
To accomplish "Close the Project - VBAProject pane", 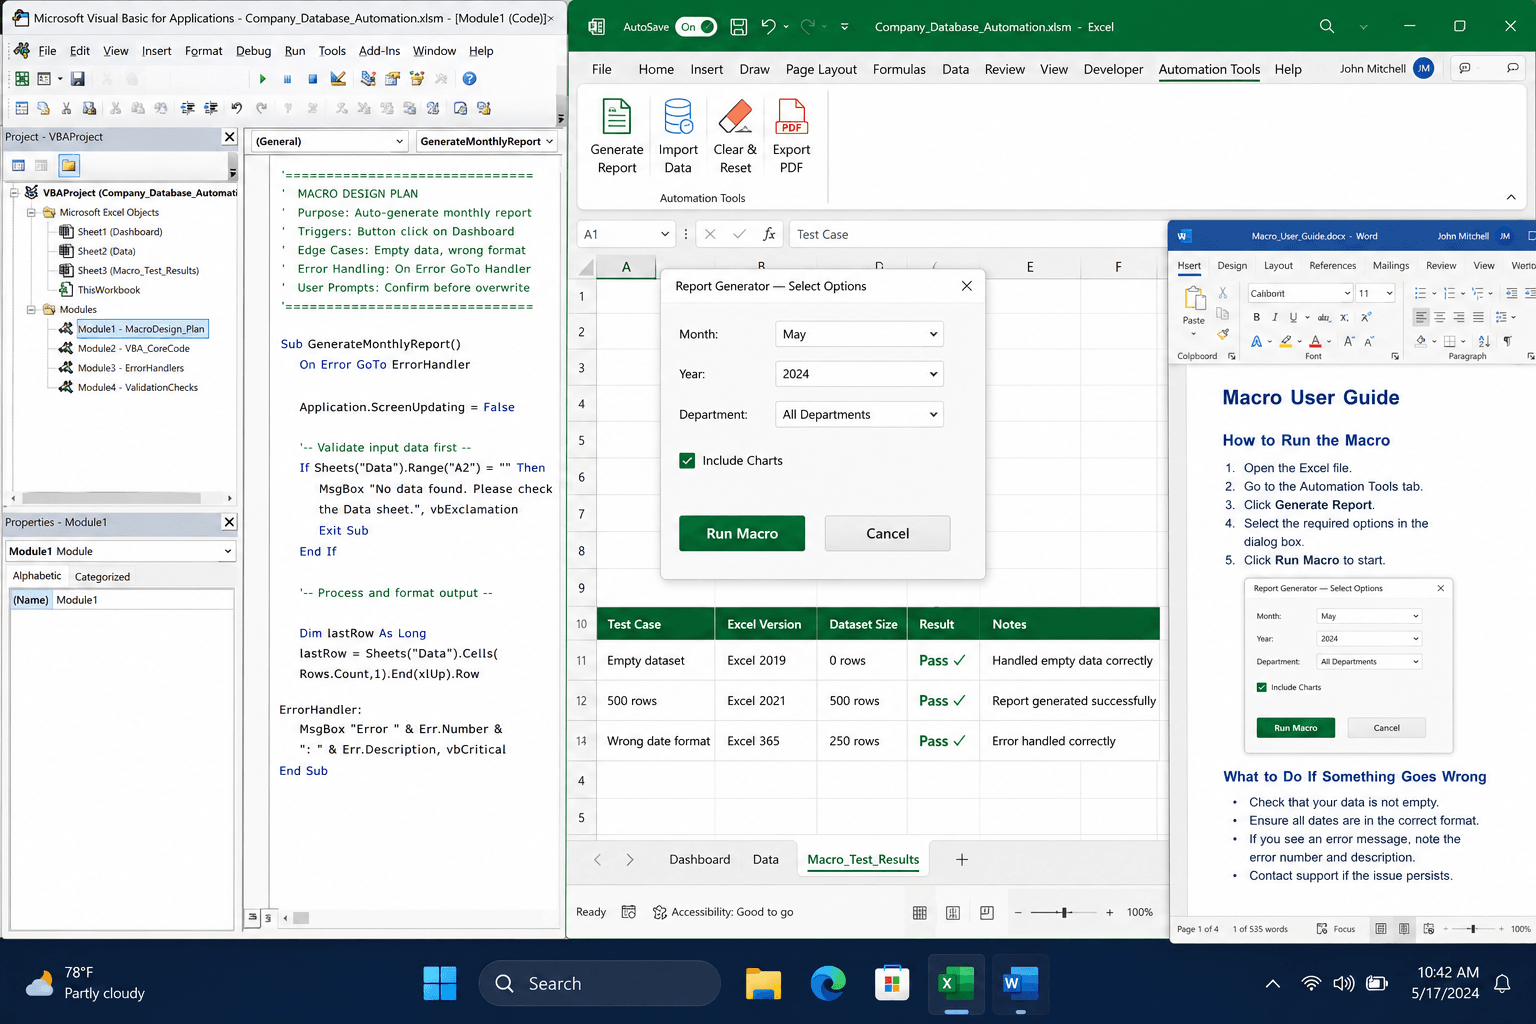I will pyautogui.click(x=229, y=137).
